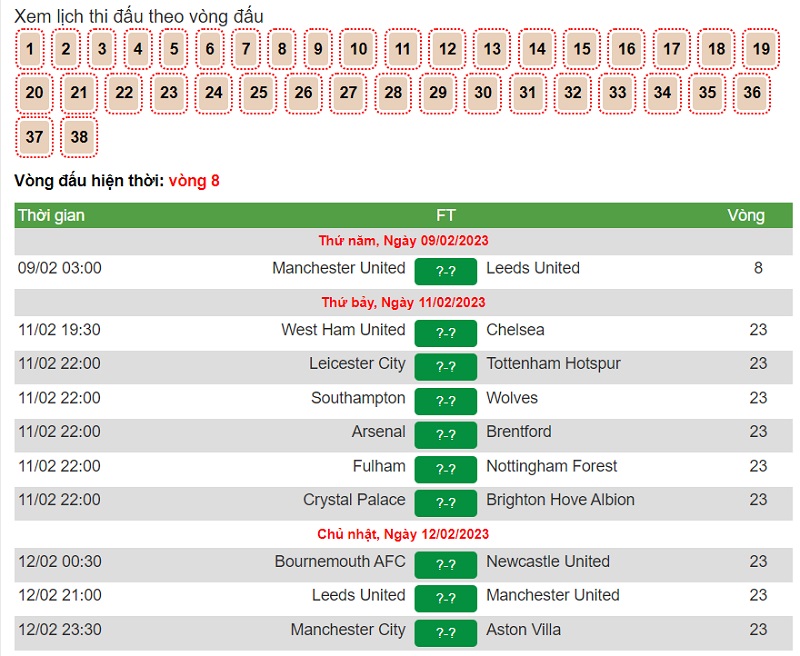Select round 30 button
This screenshot has width=800, height=656.
483,93
